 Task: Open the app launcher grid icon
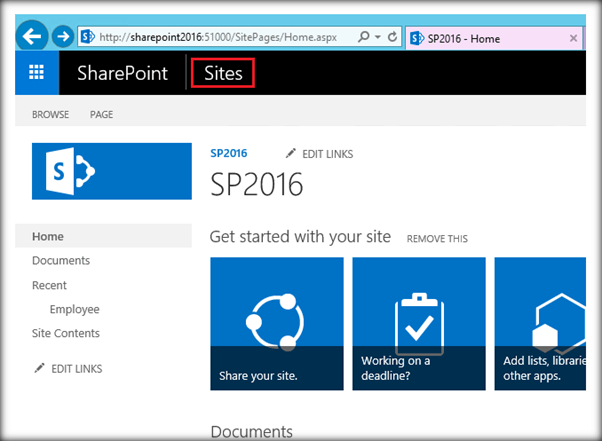(x=37, y=73)
